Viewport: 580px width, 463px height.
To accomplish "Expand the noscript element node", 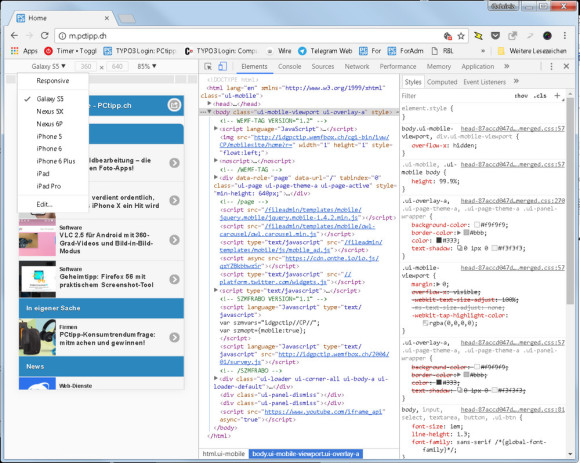I will [216, 161].
